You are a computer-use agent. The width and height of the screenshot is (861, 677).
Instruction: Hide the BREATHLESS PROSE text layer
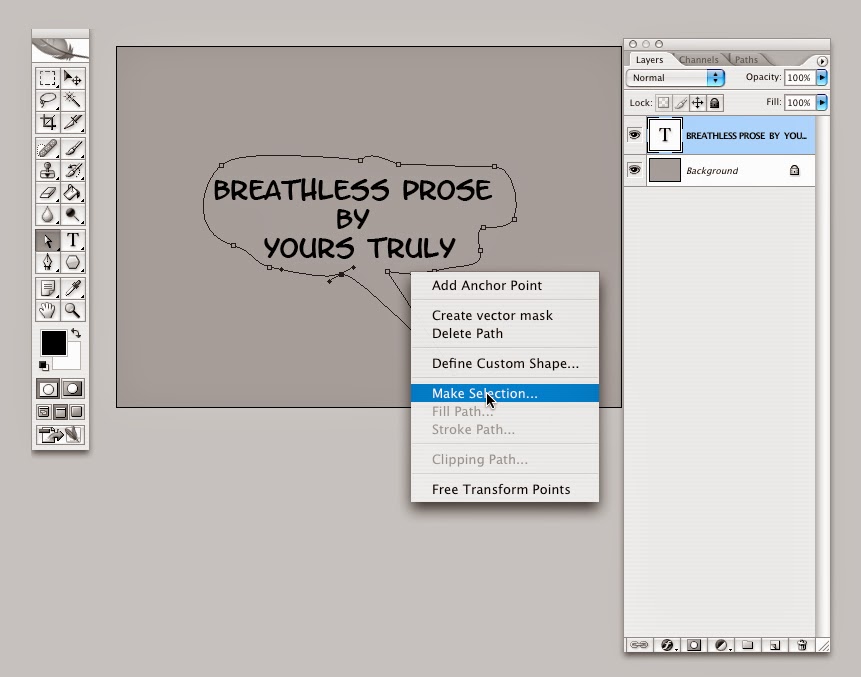click(635, 135)
